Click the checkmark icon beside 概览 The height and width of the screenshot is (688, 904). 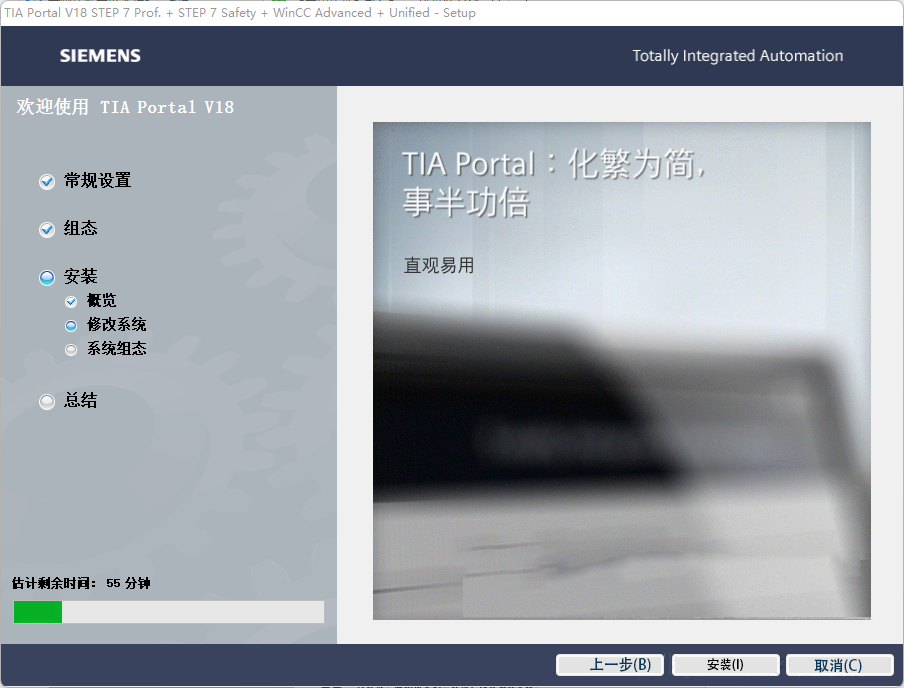click(70, 300)
